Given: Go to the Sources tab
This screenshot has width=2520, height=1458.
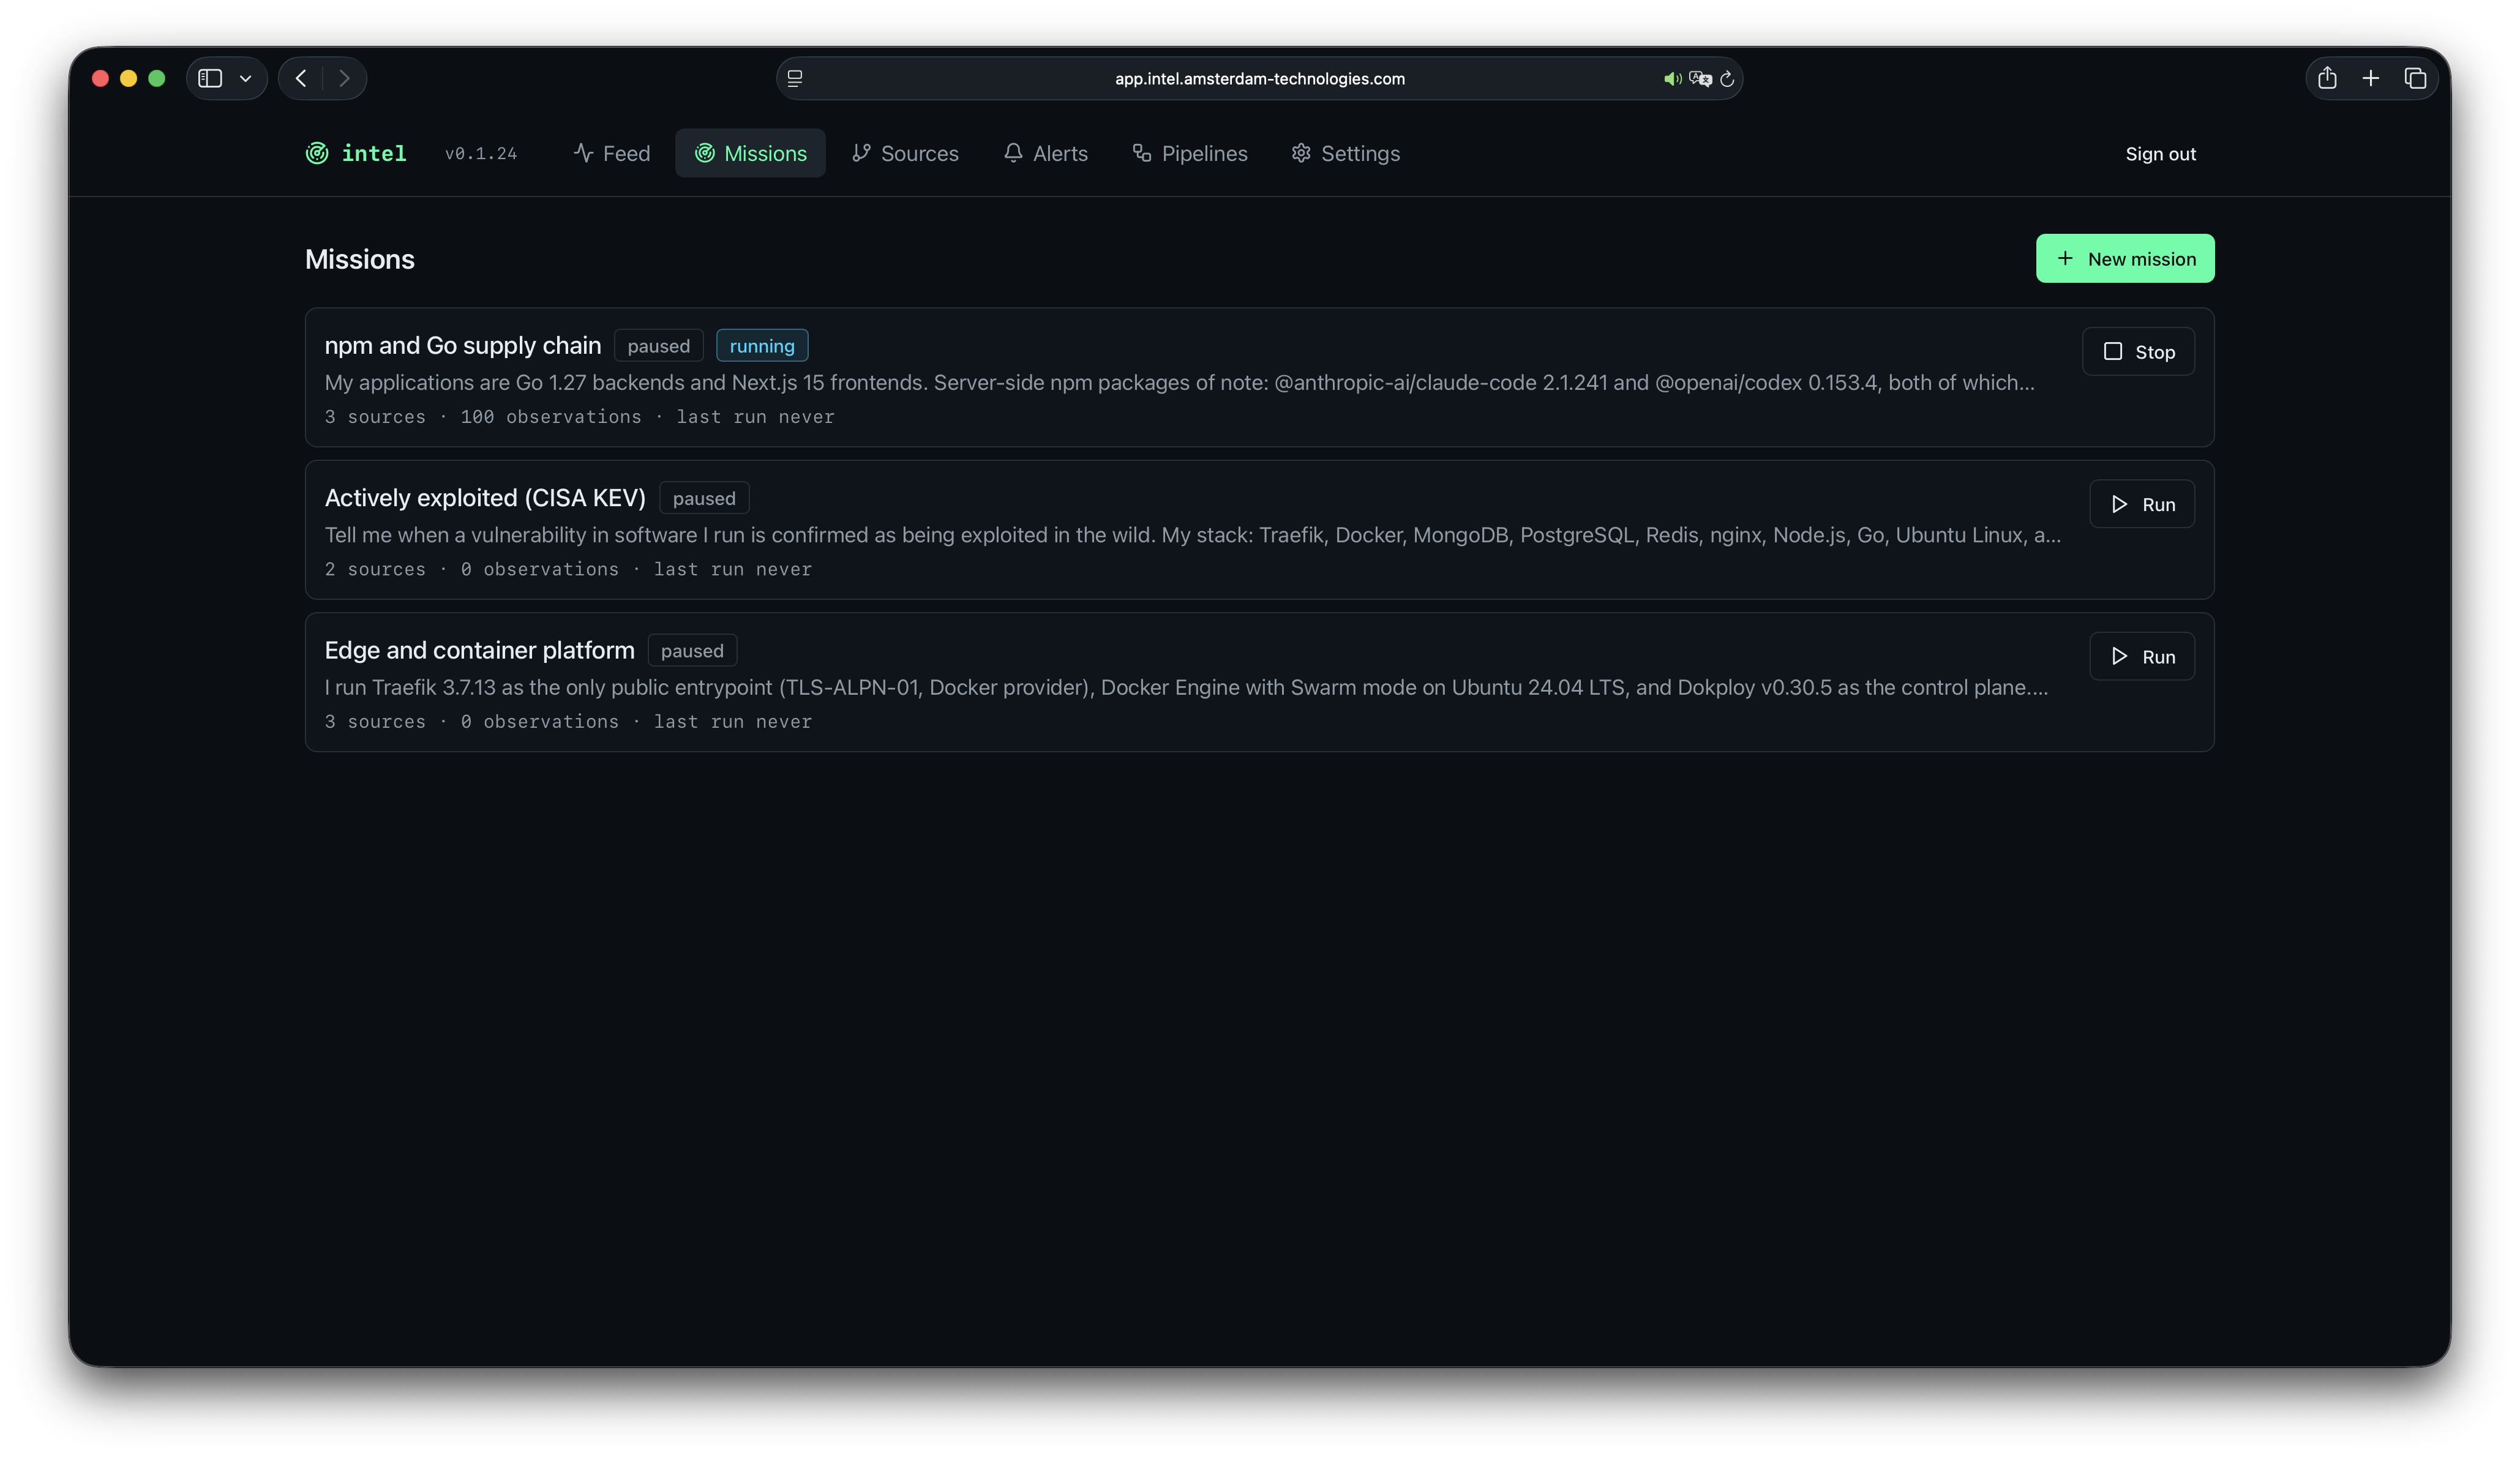Looking at the screenshot, I should (x=905, y=153).
